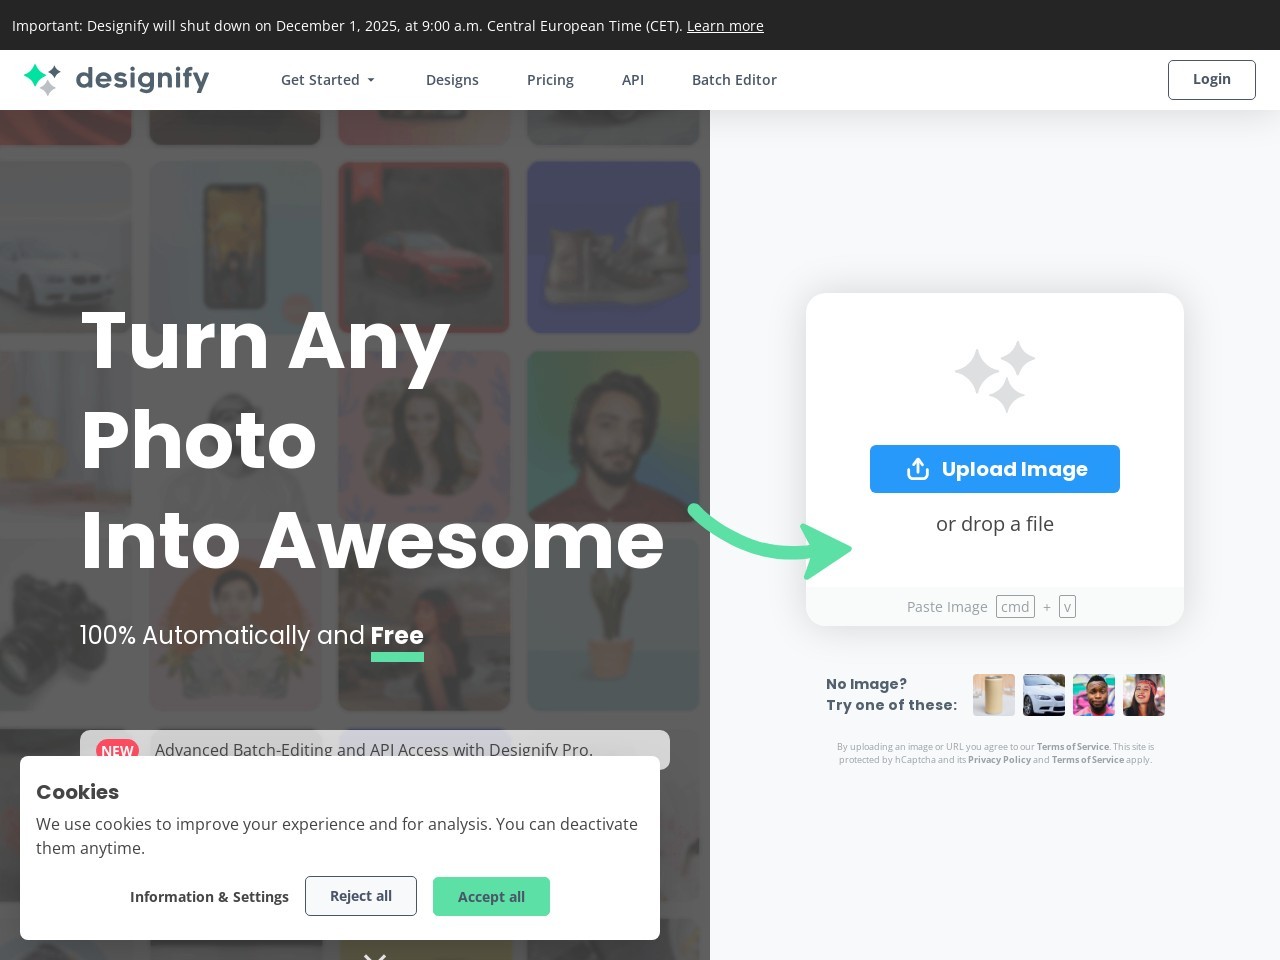Viewport: 1280px width, 960px height.
Task: Open cookie Information & Settings
Action: point(209,897)
